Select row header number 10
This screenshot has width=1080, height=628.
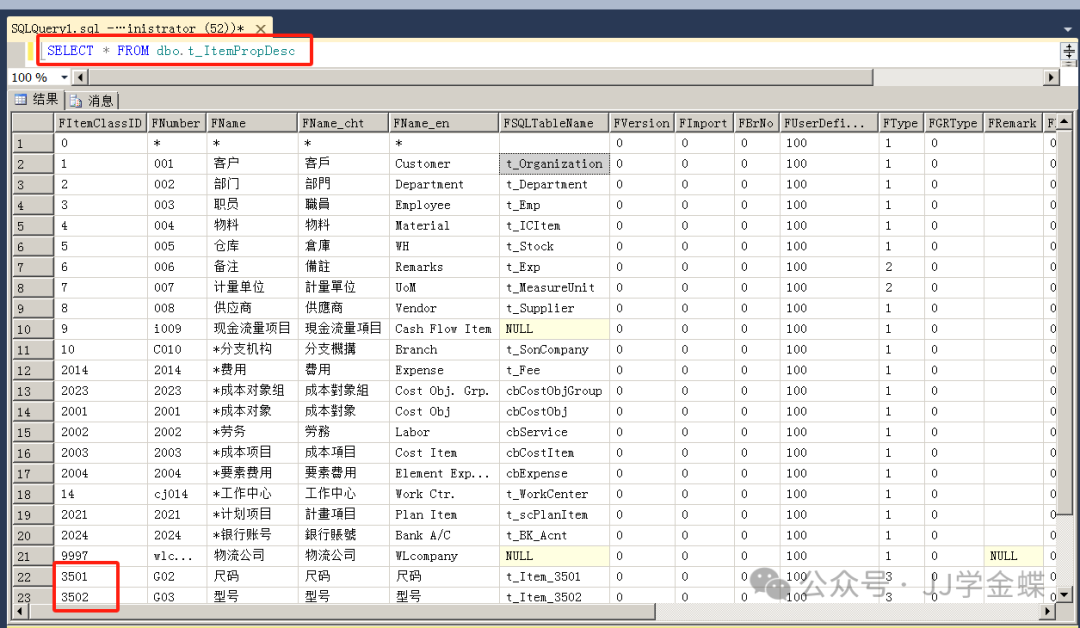(x=32, y=329)
